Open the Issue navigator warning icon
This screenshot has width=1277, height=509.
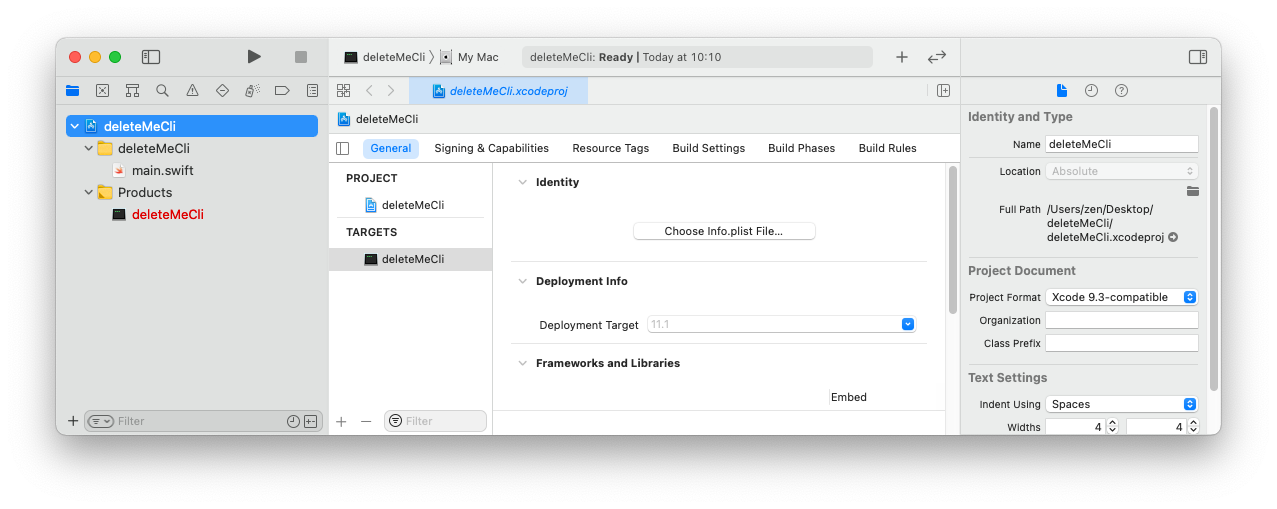(x=192, y=90)
